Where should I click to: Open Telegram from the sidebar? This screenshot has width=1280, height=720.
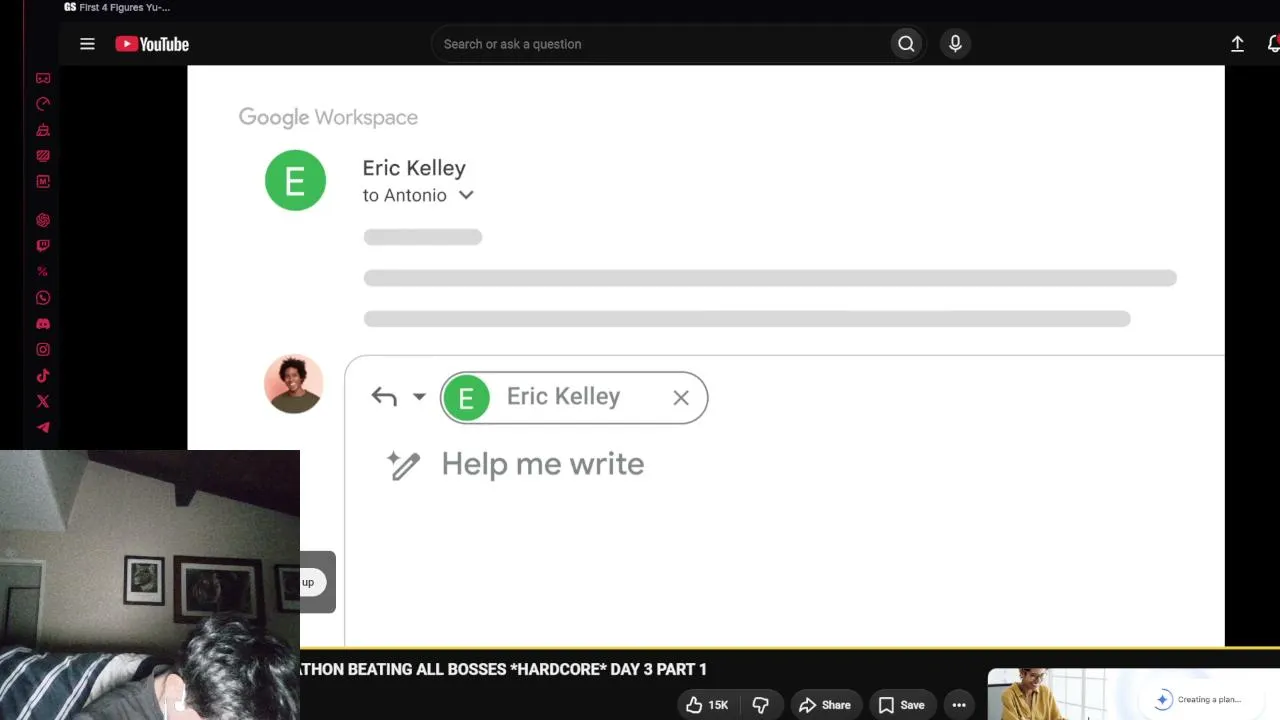click(x=43, y=428)
